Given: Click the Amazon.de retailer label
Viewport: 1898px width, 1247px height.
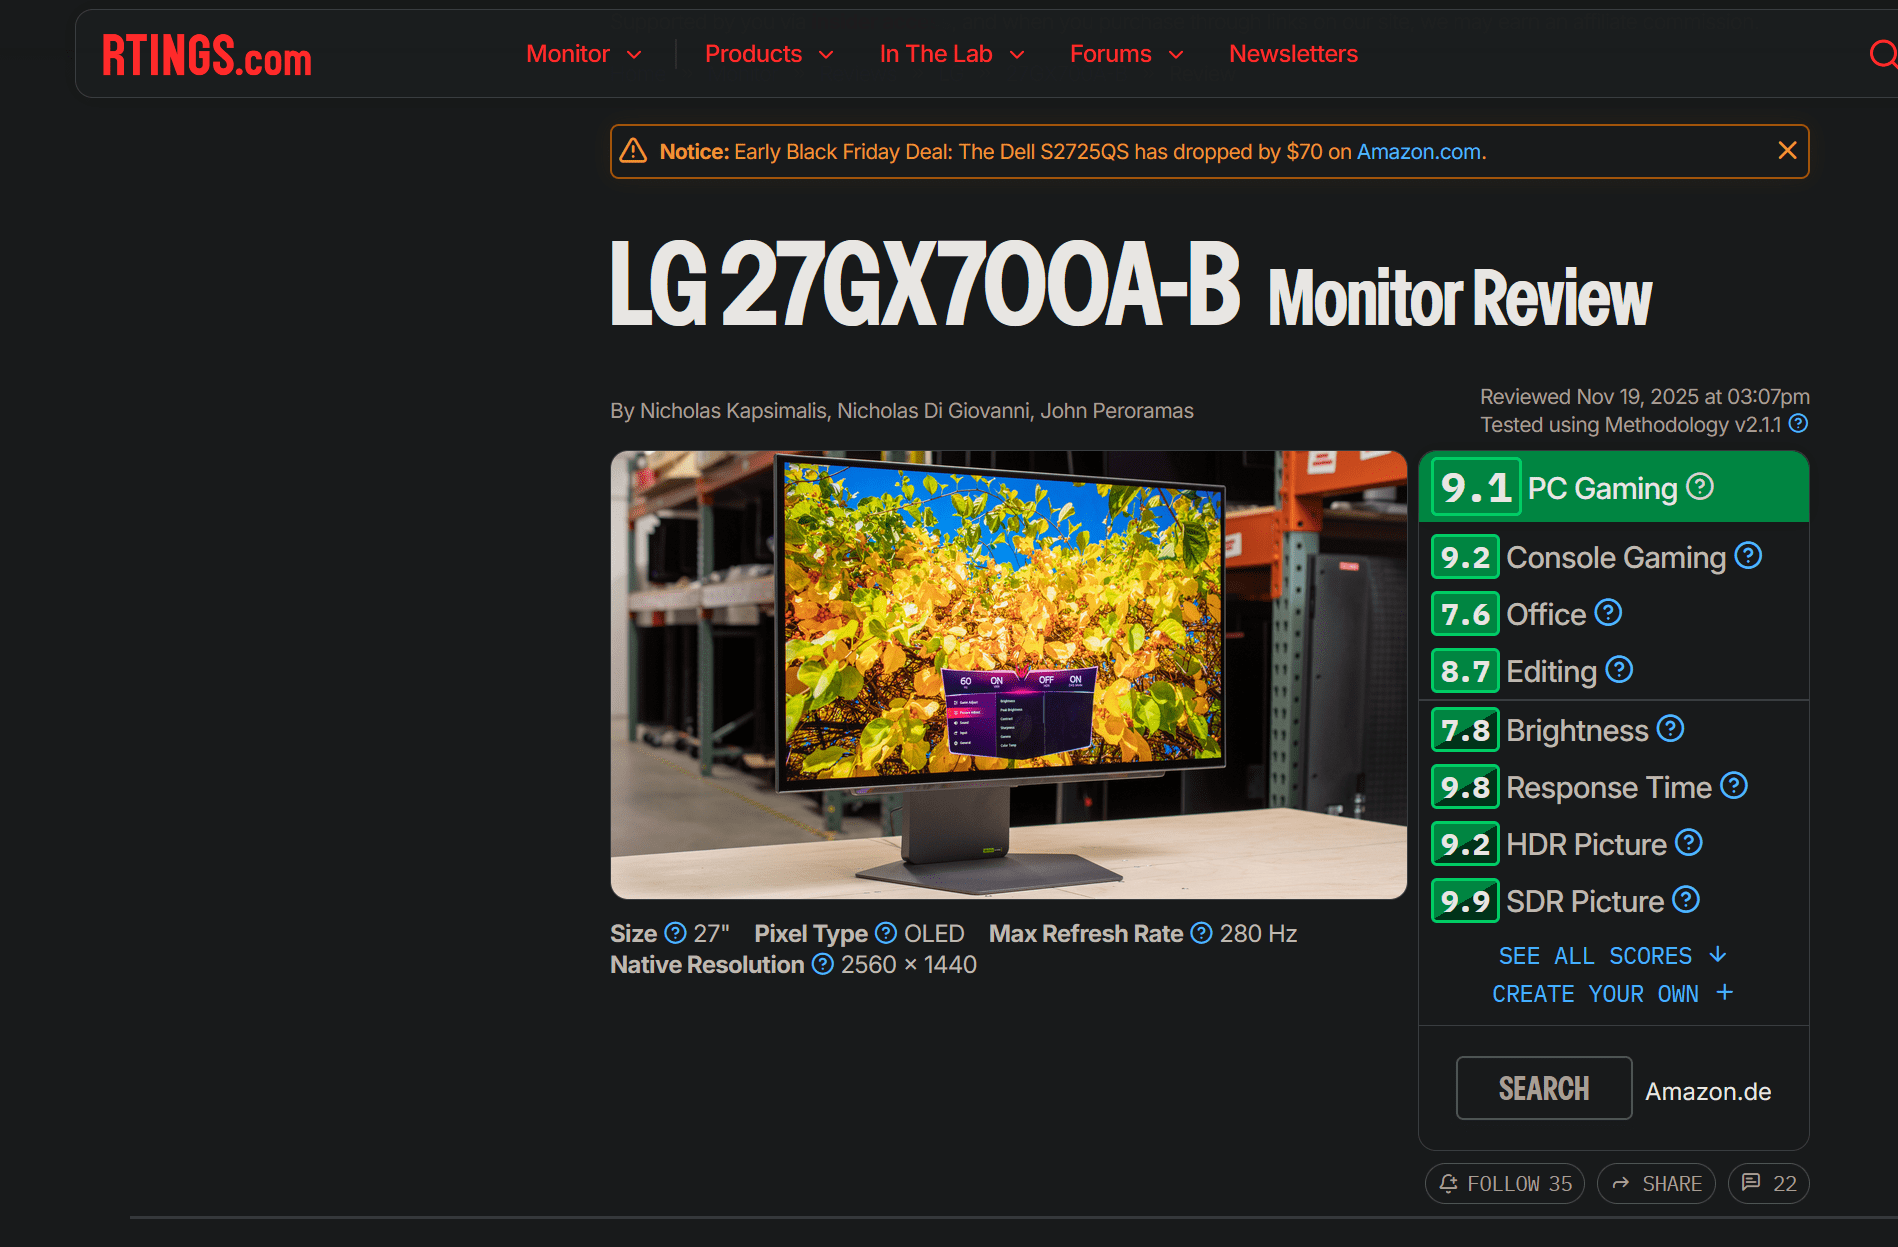Looking at the screenshot, I should [1708, 1091].
